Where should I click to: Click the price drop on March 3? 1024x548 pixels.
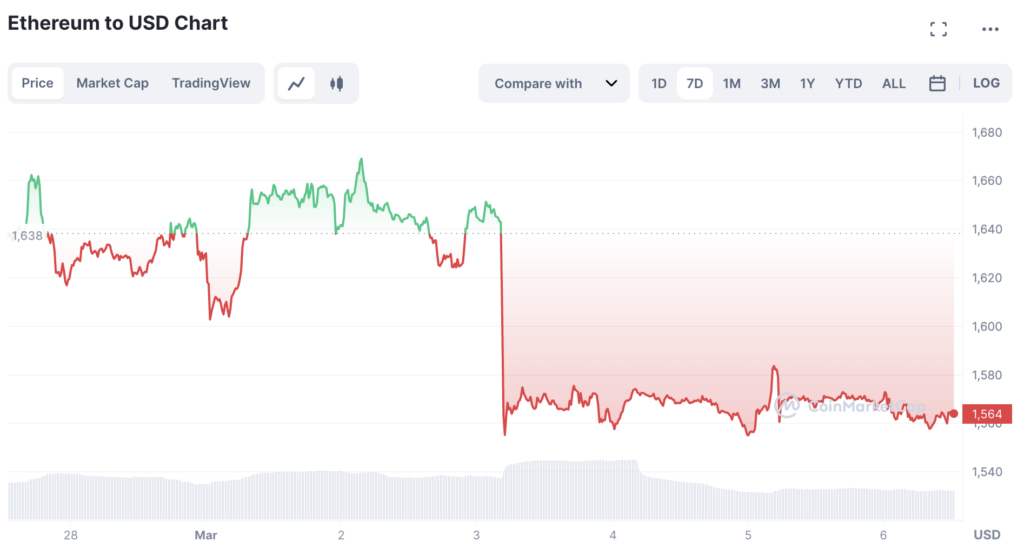tap(502, 330)
